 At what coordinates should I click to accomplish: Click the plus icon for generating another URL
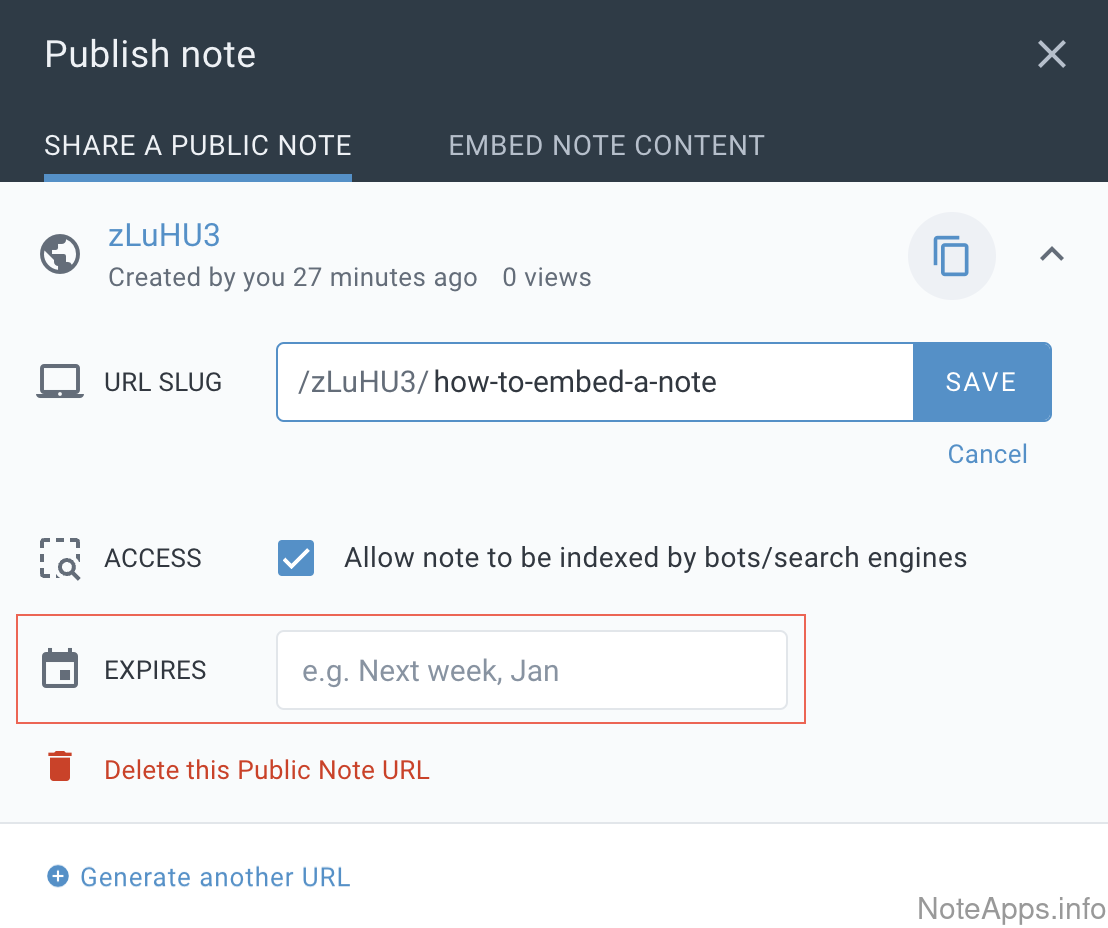click(x=58, y=877)
